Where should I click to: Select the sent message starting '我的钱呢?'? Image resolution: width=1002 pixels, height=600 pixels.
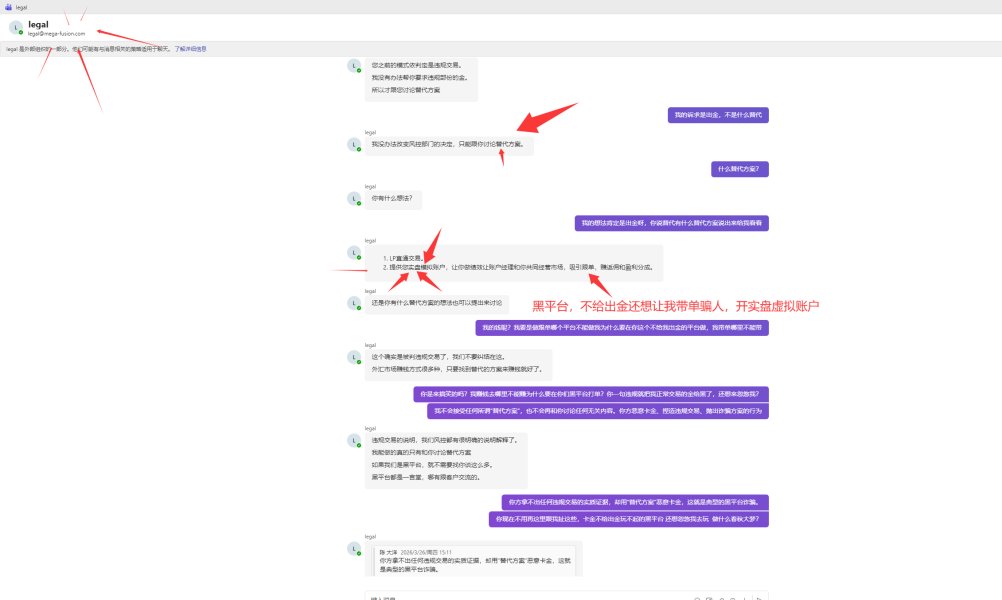point(622,328)
